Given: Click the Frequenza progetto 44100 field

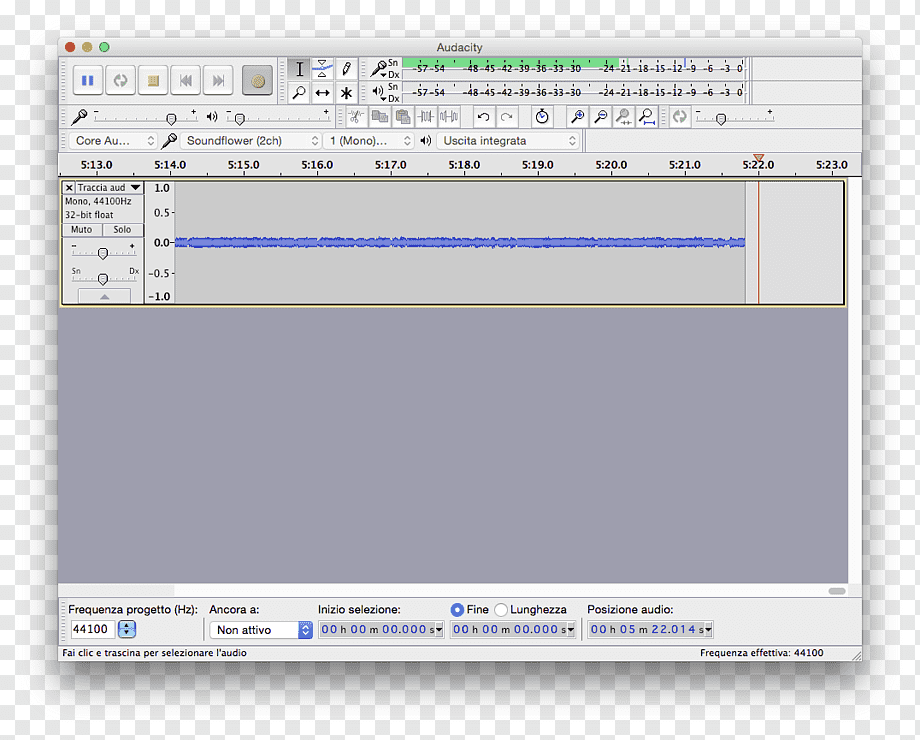Looking at the screenshot, I should point(92,629).
